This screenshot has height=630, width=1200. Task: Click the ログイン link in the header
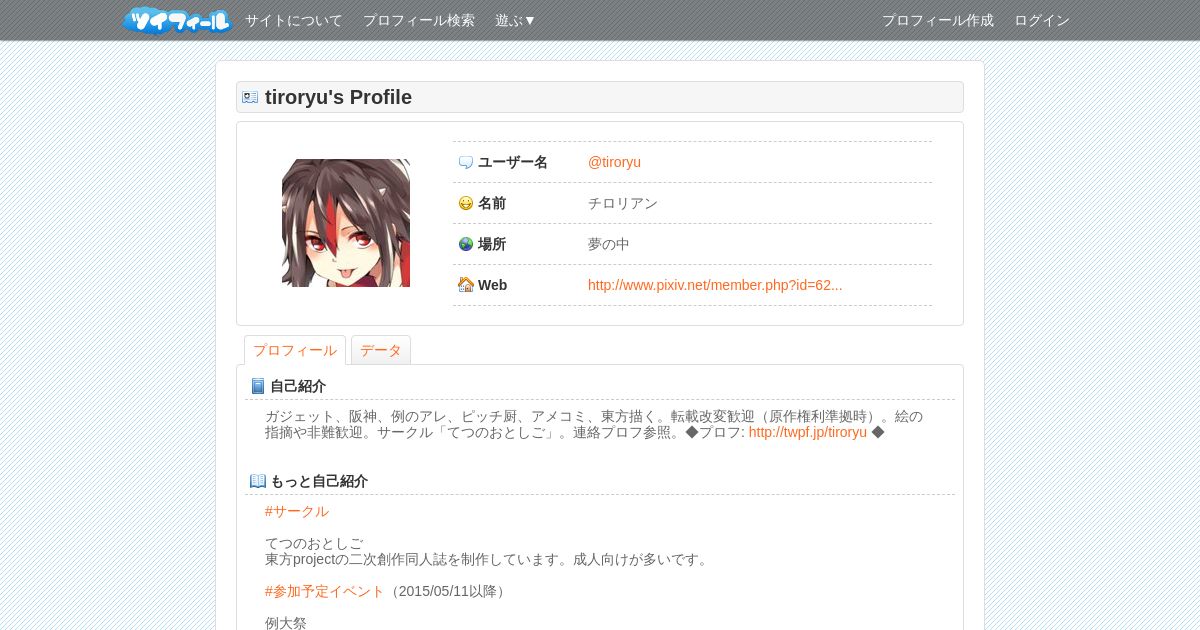tap(1042, 20)
